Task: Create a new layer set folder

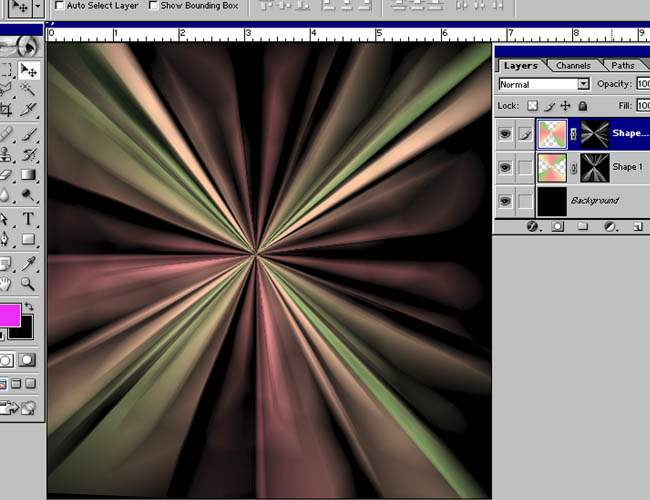Action: click(583, 226)
